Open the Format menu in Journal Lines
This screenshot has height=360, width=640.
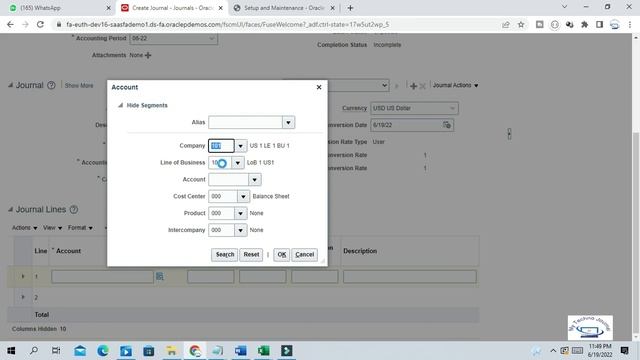(x=80, y=228)
